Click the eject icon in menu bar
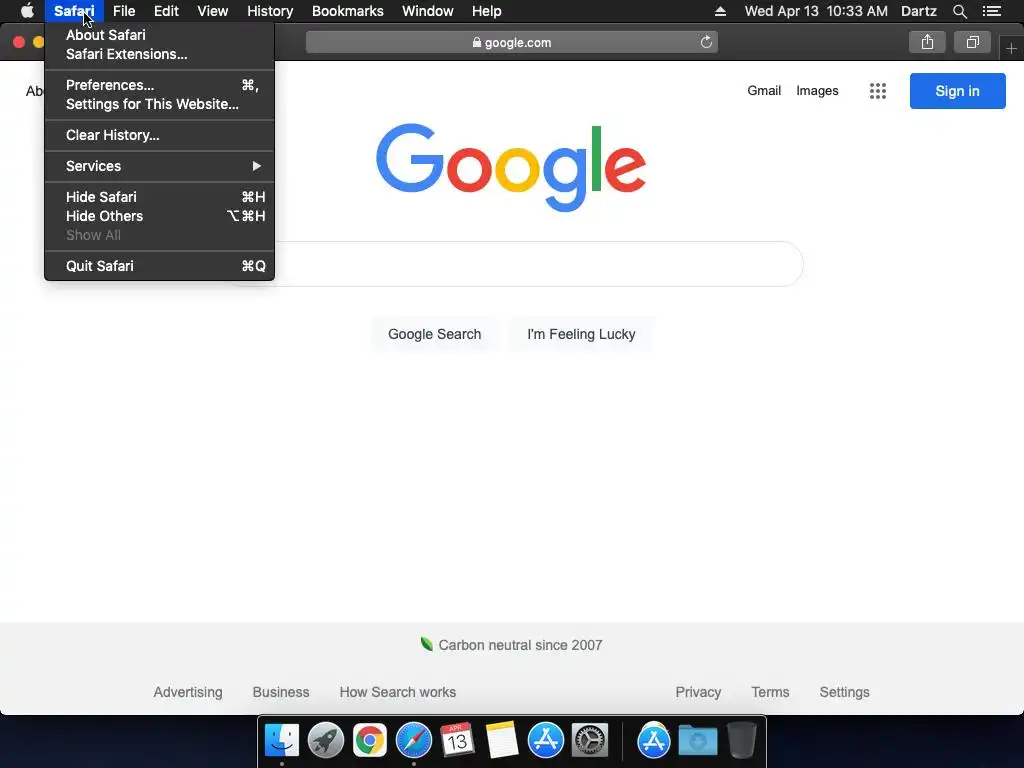1024x768 pixels. (720, 11)
